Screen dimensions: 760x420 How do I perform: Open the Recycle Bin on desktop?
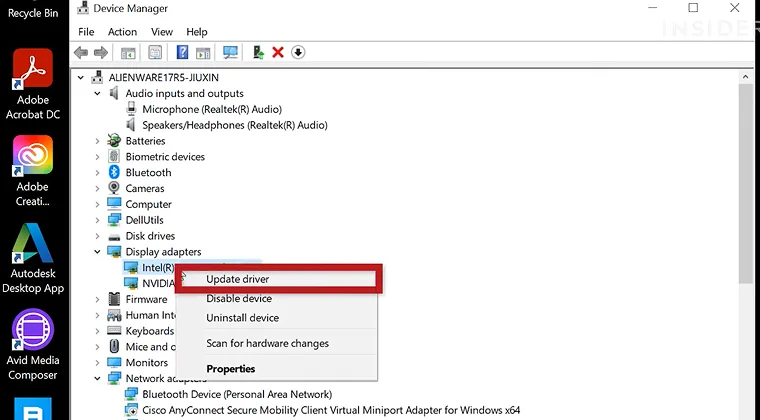33,11
